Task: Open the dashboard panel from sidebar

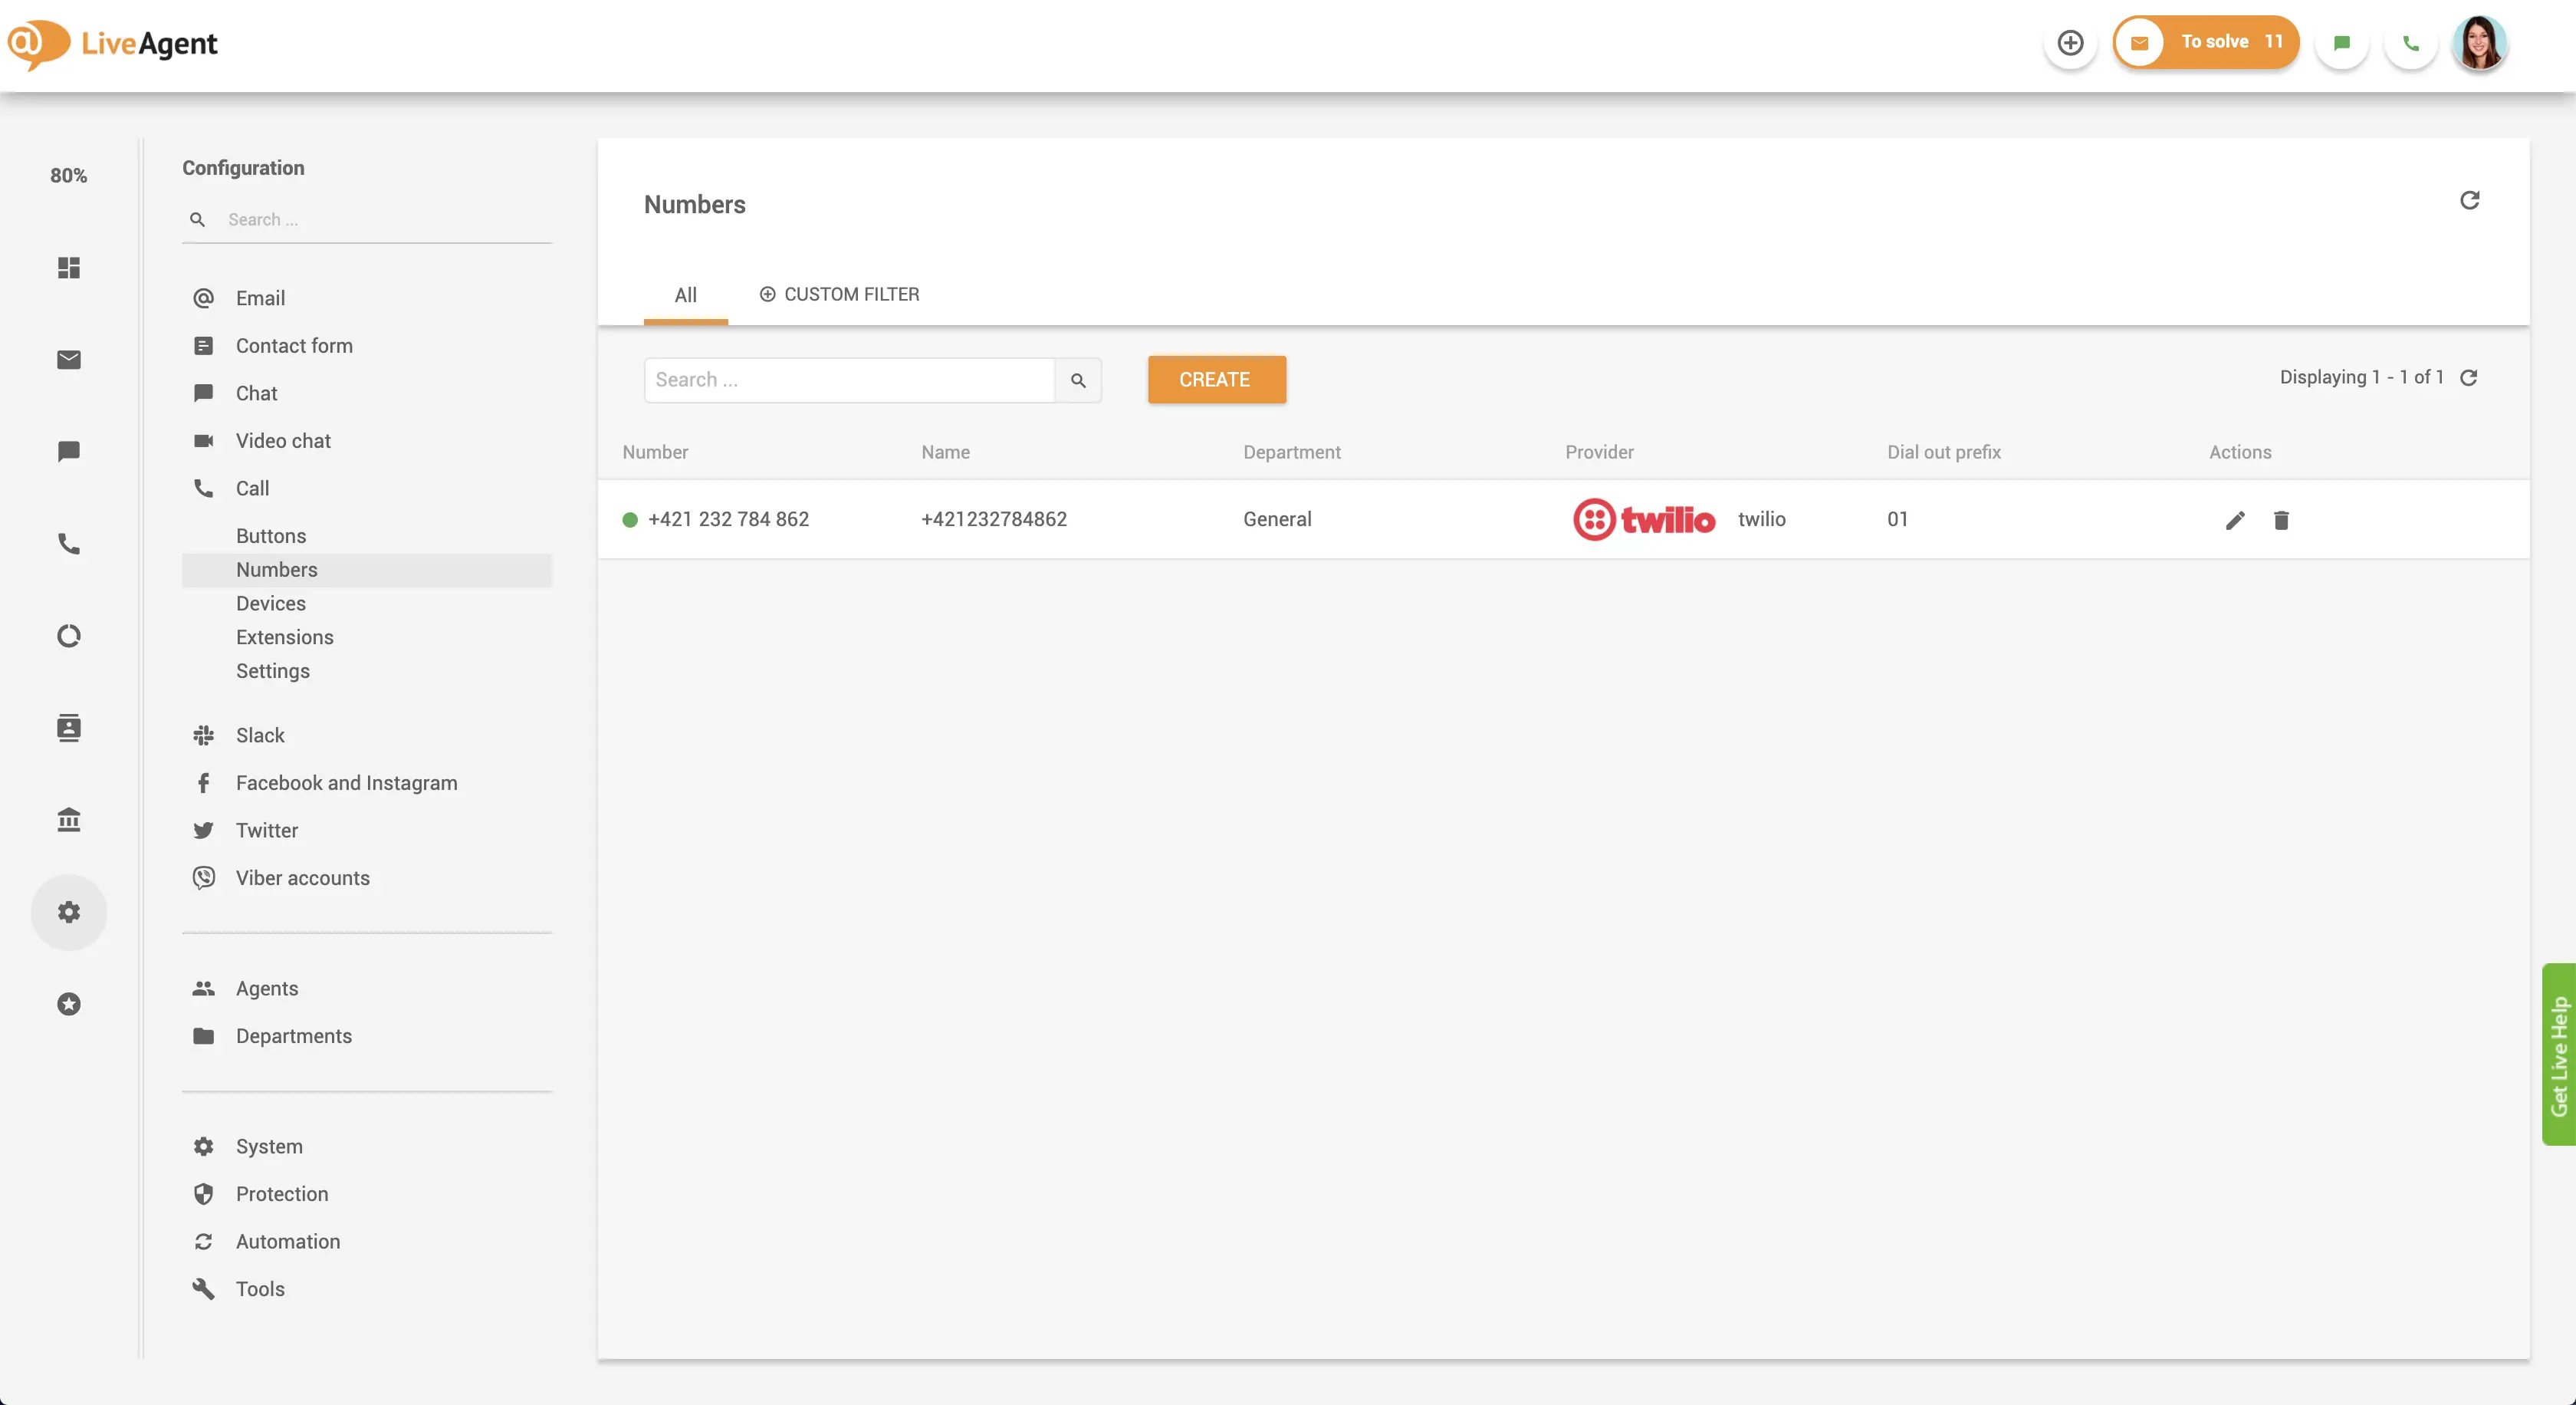Action: (x=69, y=267)
